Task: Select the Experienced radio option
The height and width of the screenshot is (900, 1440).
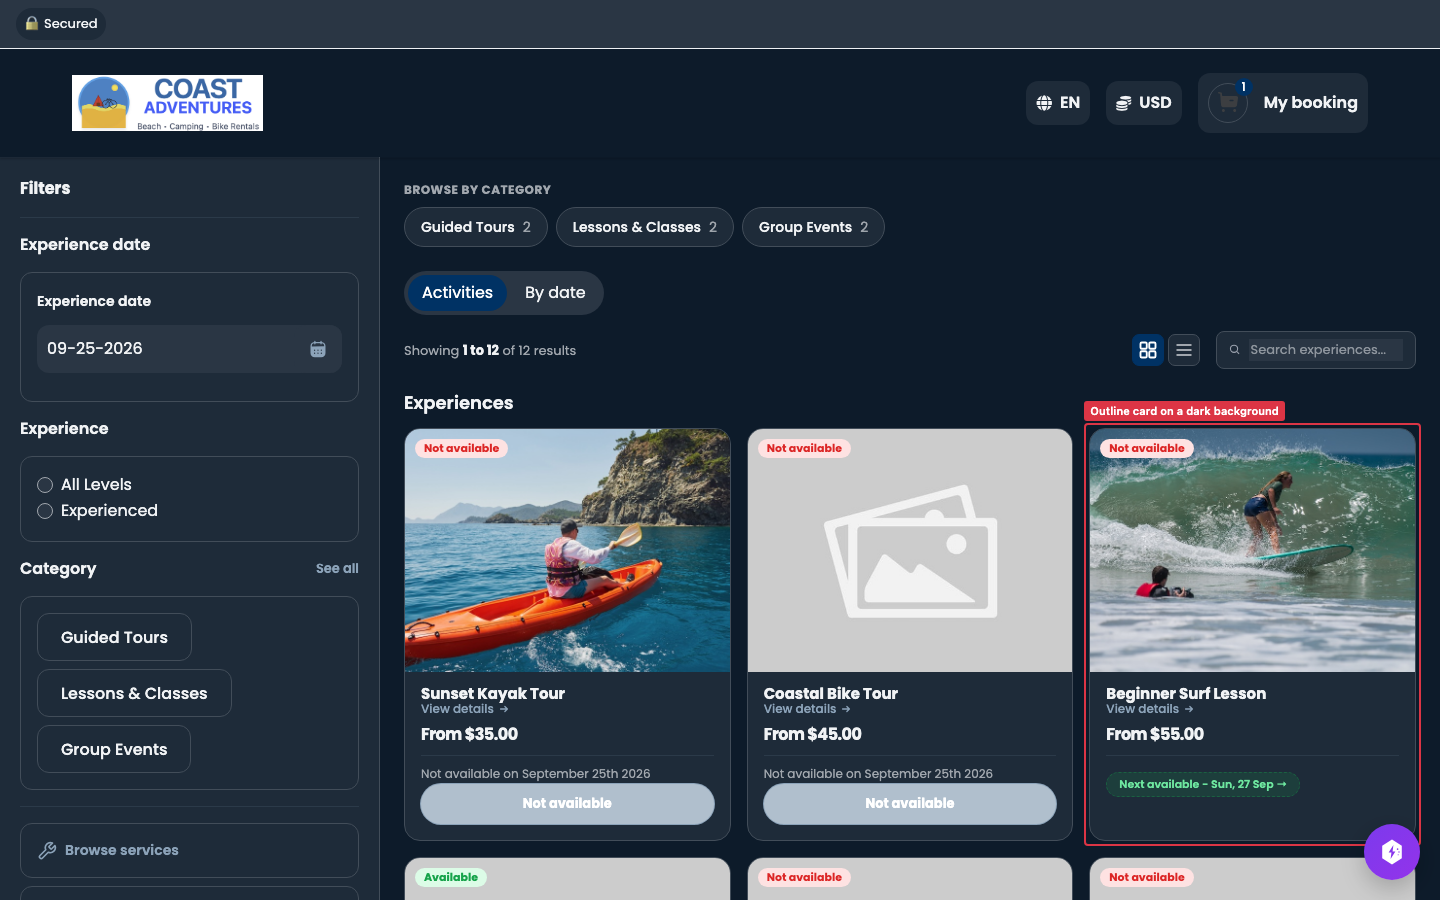Action: 45,511
